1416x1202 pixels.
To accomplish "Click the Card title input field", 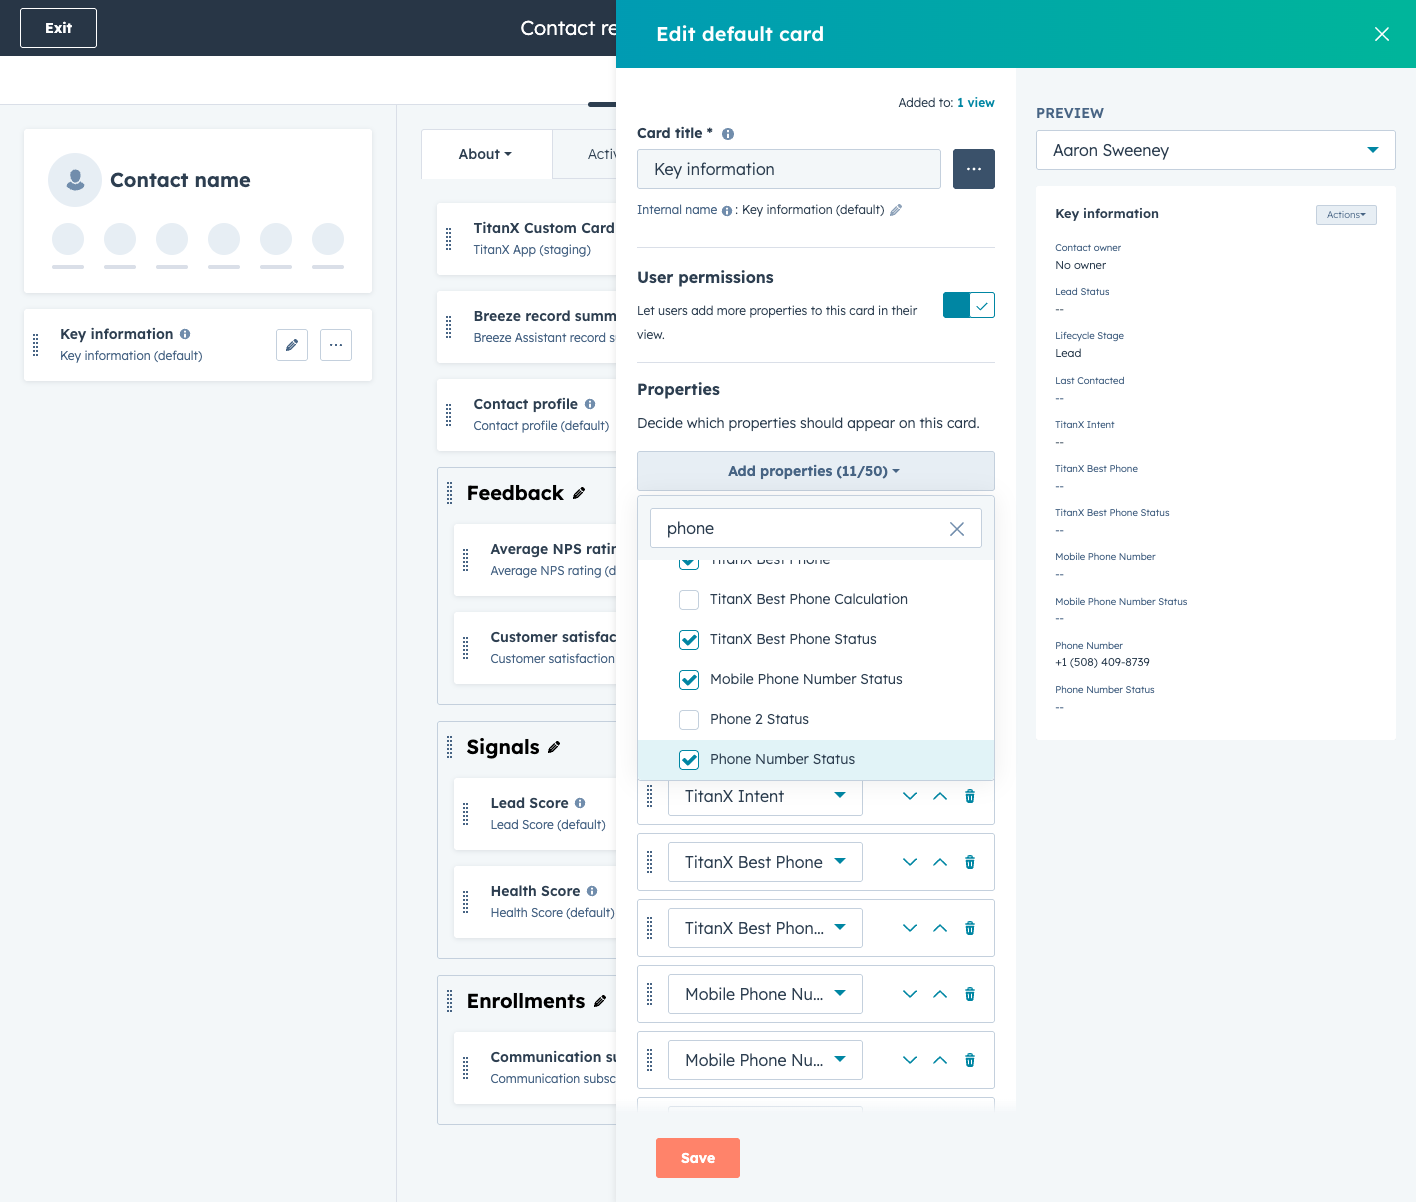I will tap(789, 169).
